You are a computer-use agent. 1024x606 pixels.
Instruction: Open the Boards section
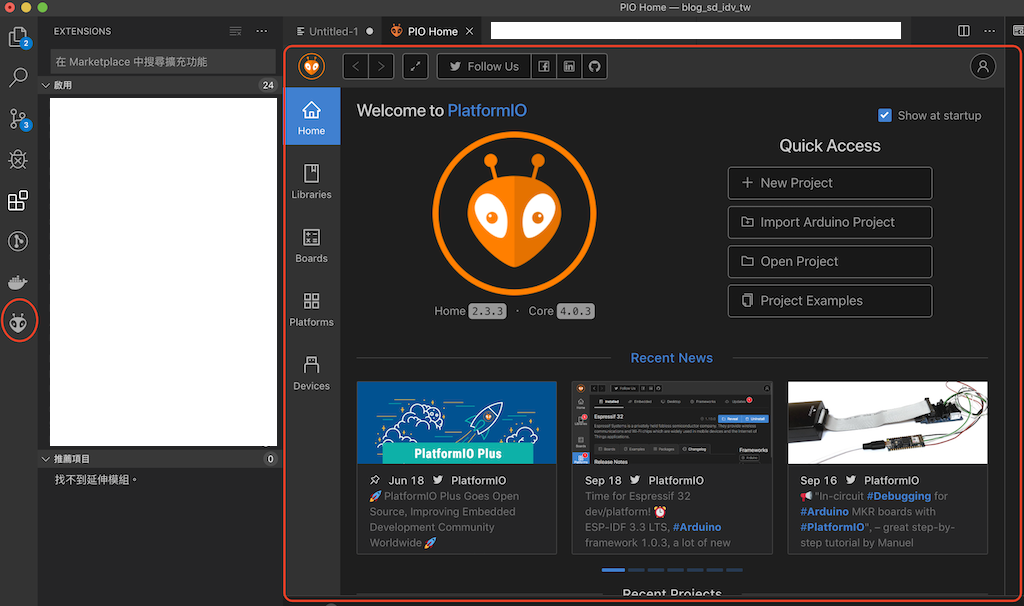click(x=312, y=245)
